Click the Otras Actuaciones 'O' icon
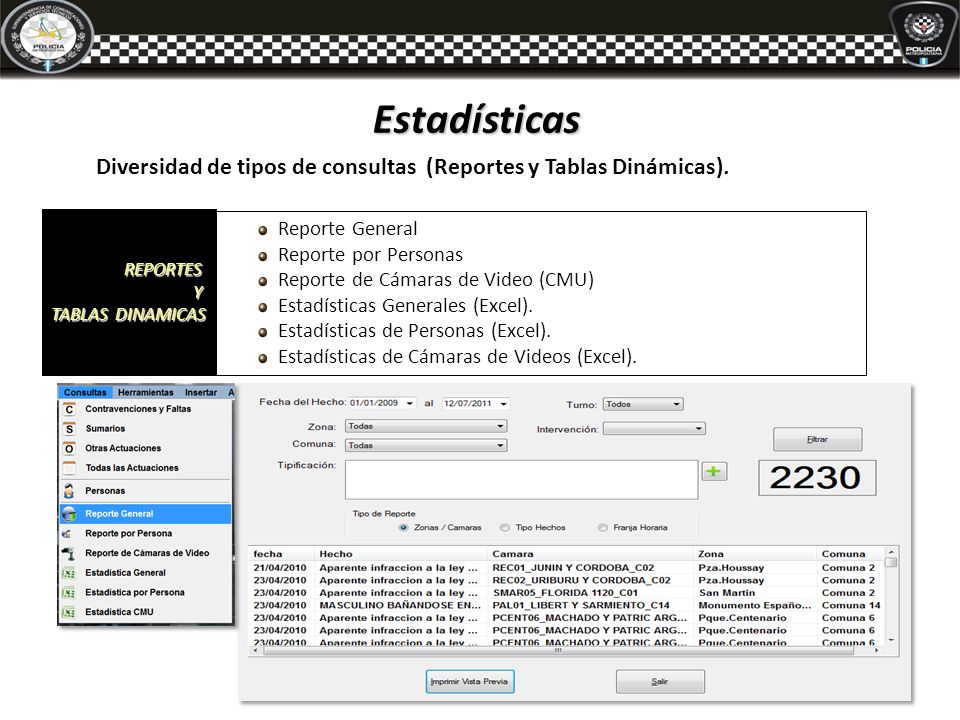Image resolution: width=960 pixels, height=720 pixels. (69, 448)
